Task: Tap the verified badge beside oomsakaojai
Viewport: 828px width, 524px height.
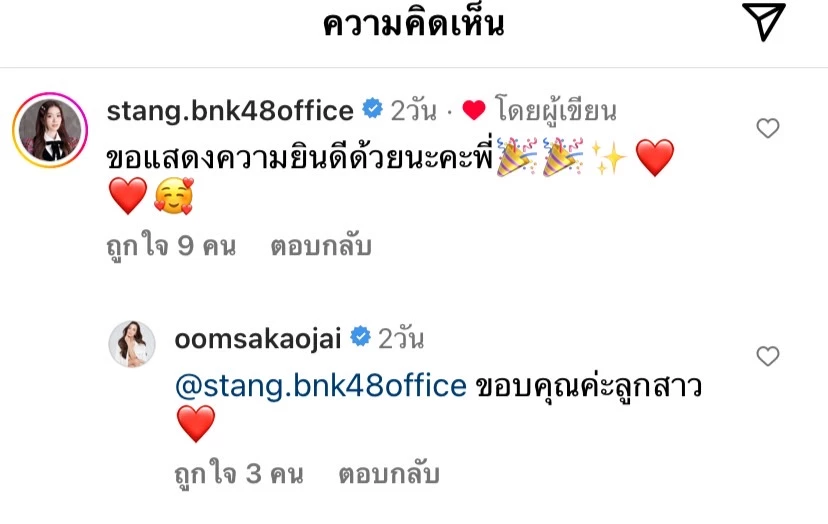Action: (360, 336)
